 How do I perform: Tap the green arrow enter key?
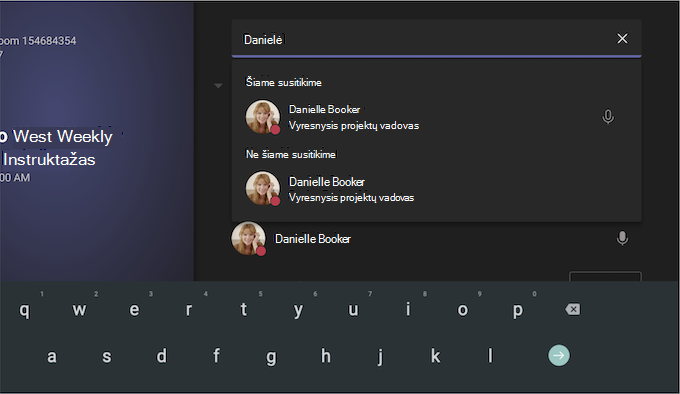coord(559,355)
